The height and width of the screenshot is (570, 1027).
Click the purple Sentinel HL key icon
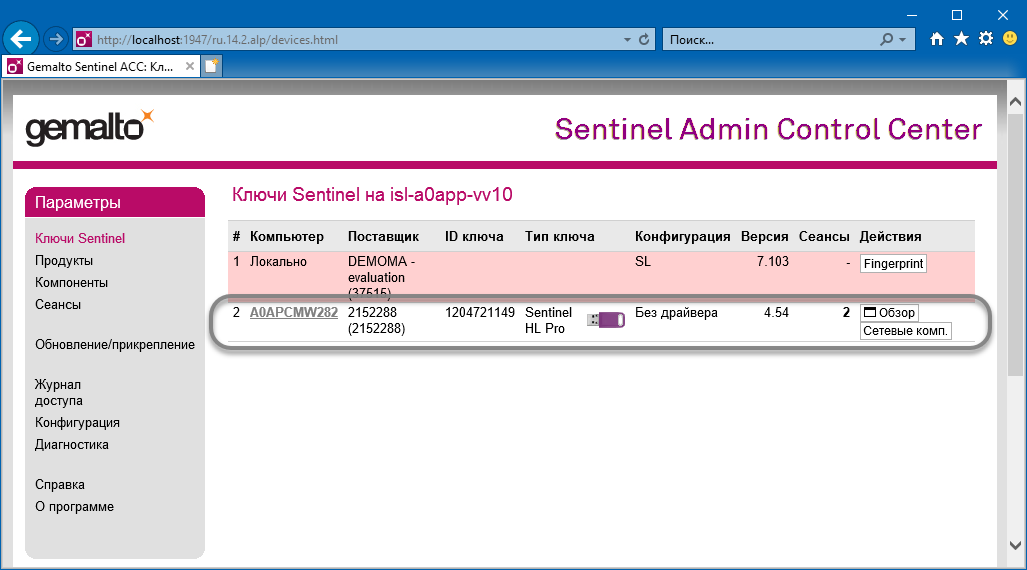[x=606, y=320]
